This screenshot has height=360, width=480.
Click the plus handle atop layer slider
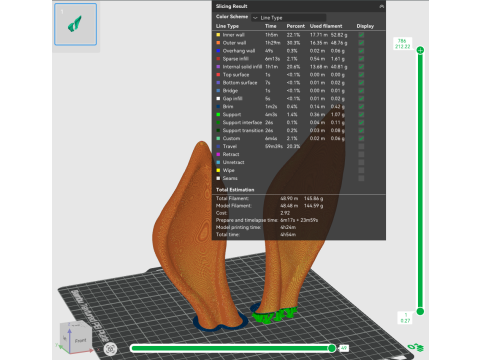click(420, 50)
